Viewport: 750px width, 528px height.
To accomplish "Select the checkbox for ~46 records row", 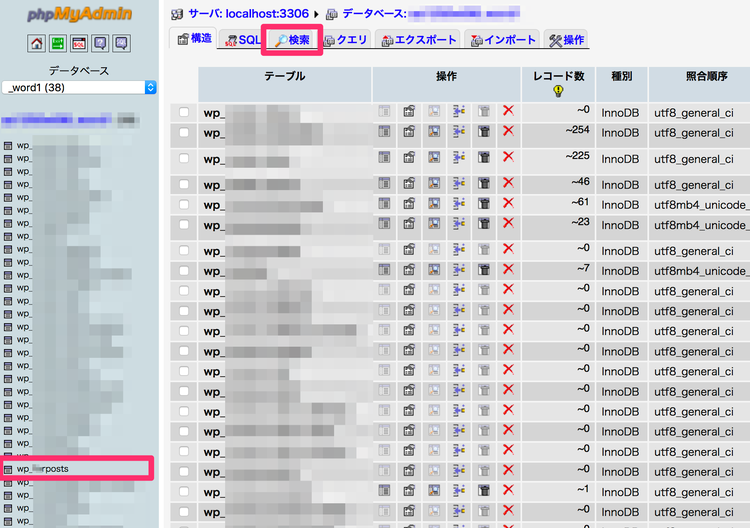I will (x=184, y=184).
